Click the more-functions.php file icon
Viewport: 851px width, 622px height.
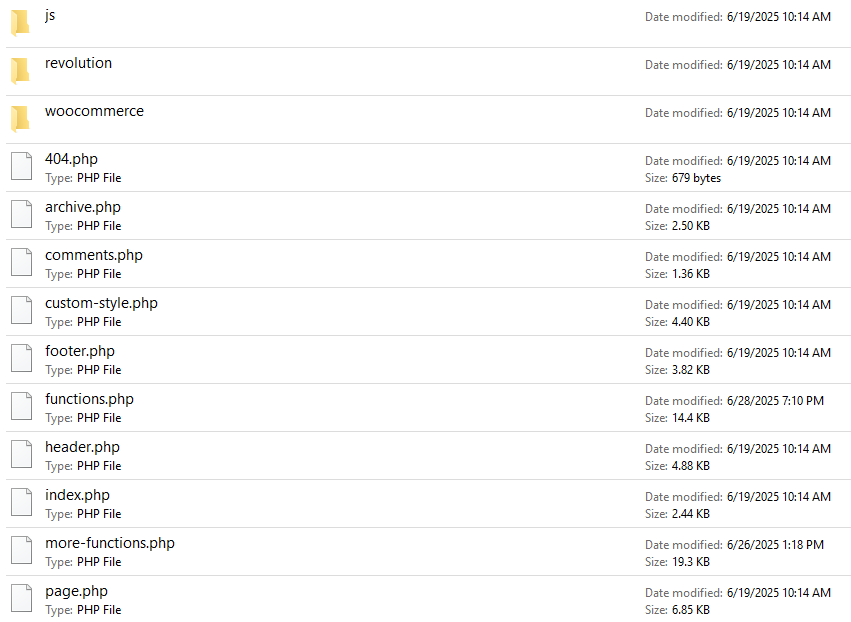click(21, 550)
